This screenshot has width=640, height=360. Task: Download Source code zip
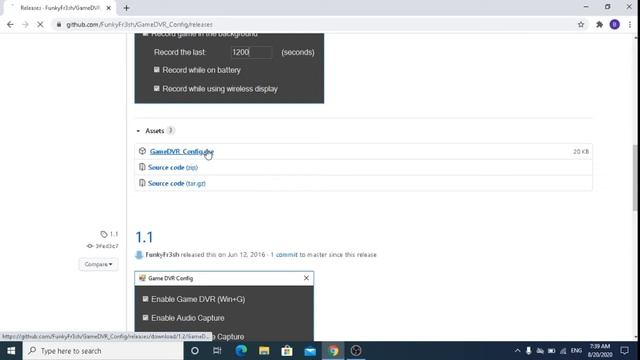(x=173, y=167)
